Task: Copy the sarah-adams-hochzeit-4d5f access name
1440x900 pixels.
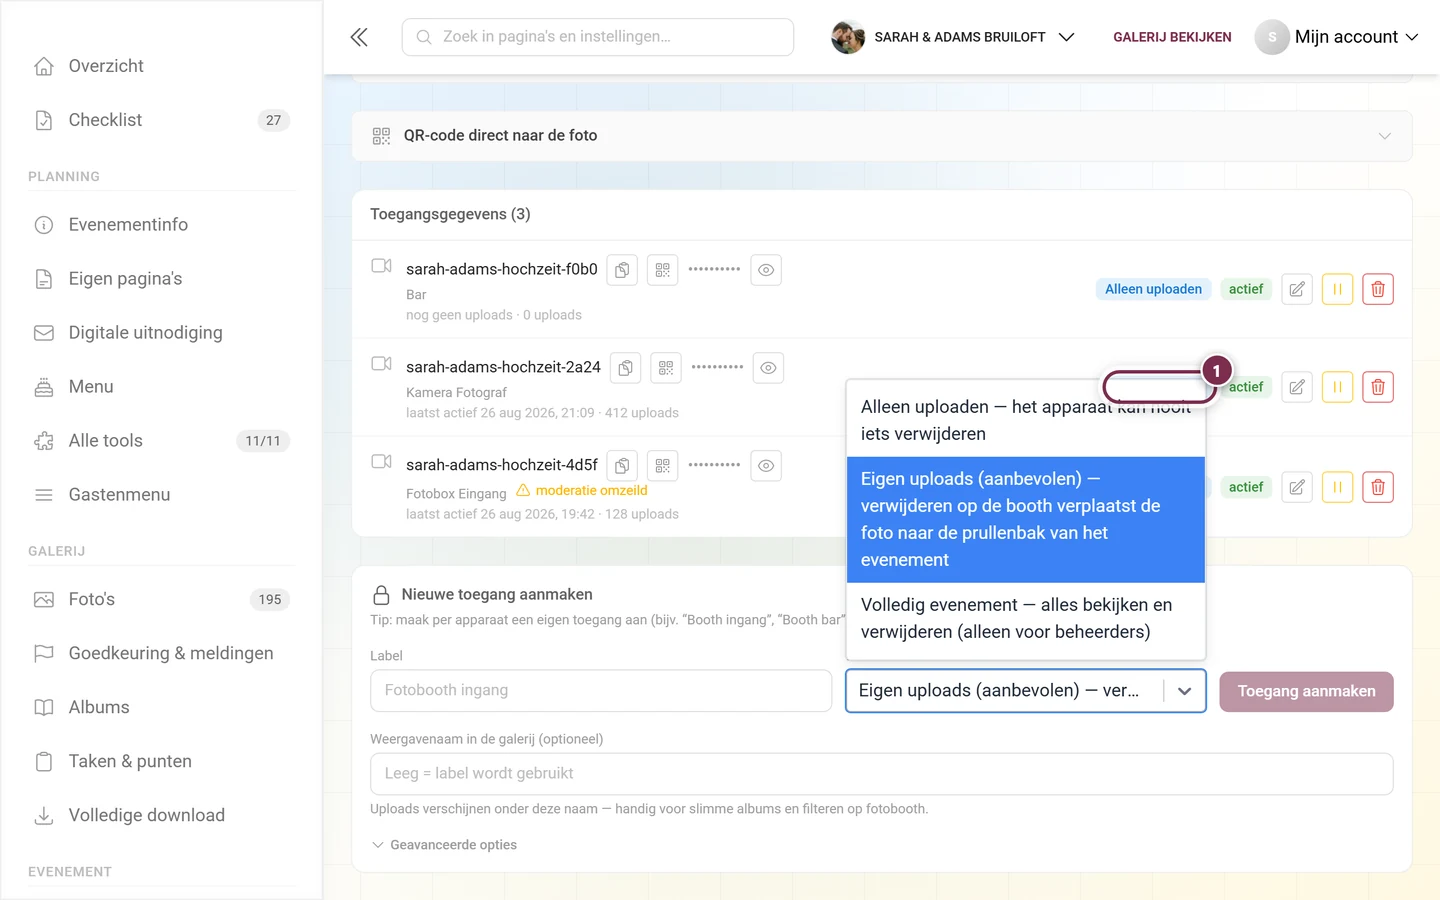Action: coord(622,466)
